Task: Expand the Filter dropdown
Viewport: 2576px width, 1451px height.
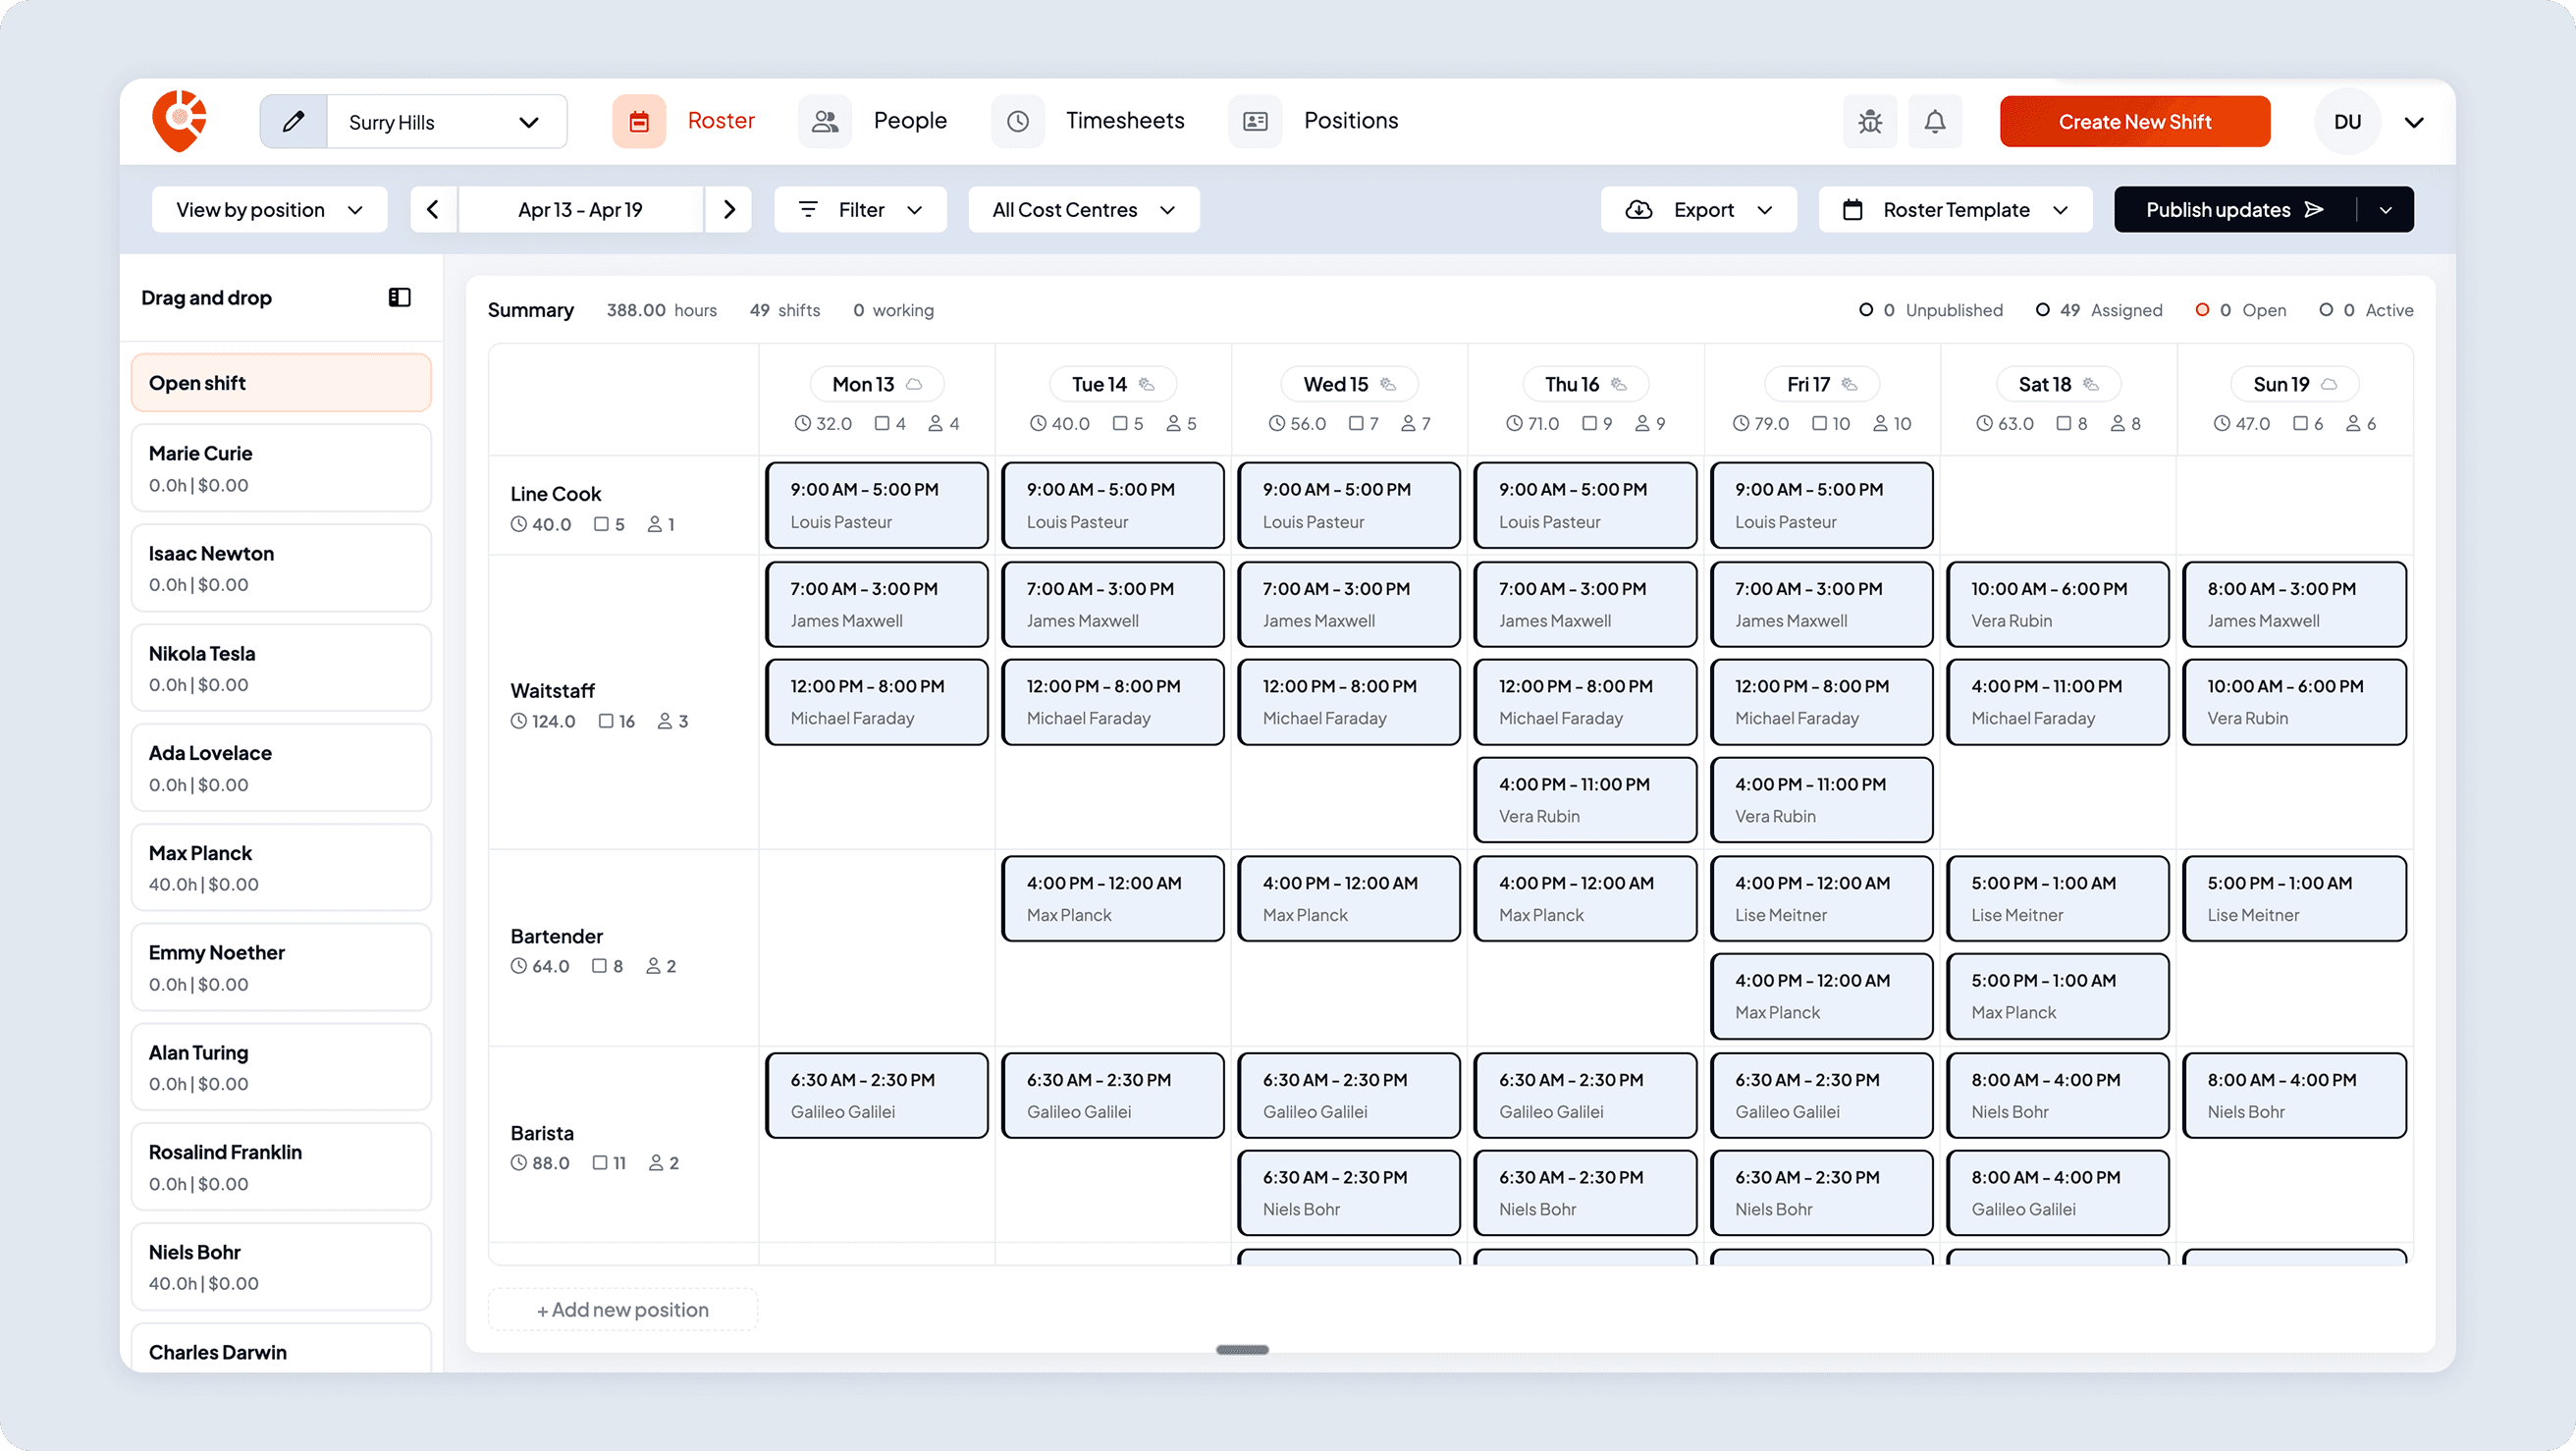Action: tap(860, 210)
